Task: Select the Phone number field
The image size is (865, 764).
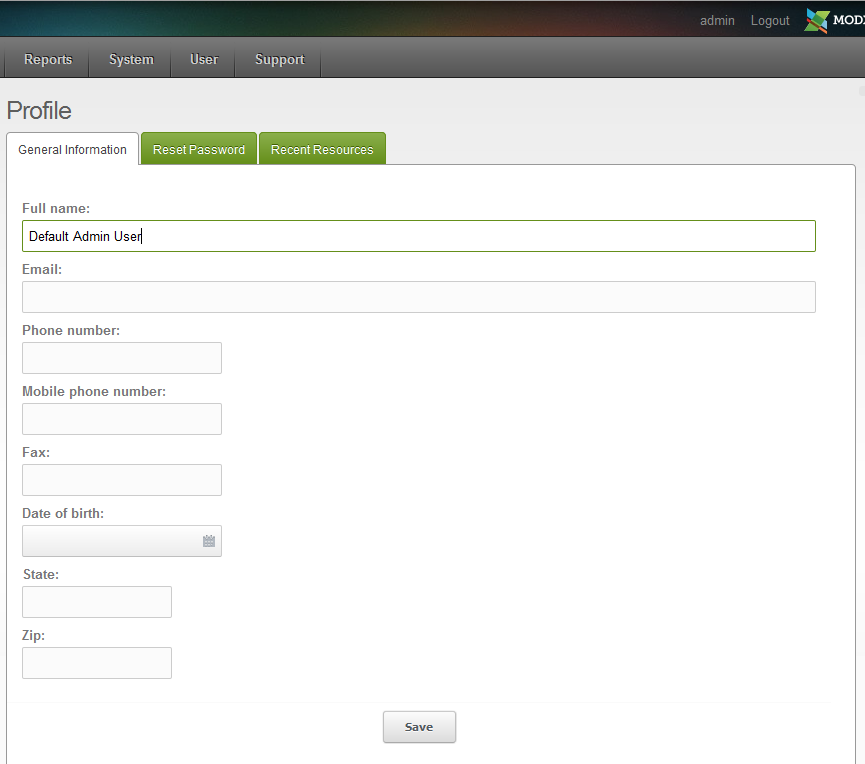Action: (122, 358)
